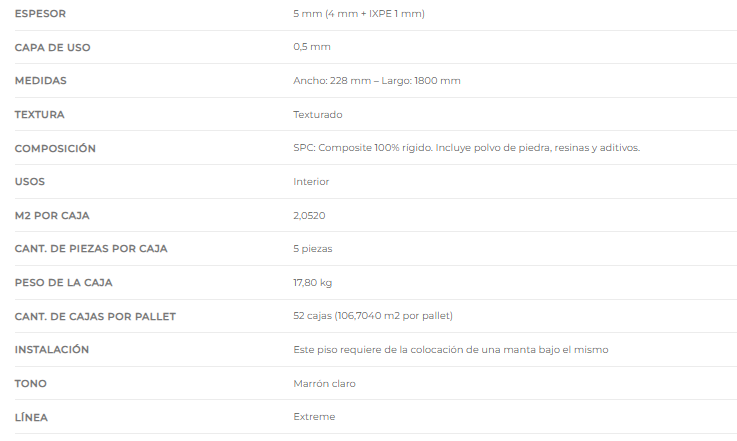Select the INSTALACIÓN requirement text
Image resolution: width=737 pixels, height=441 pixels.
click(451, 350)
